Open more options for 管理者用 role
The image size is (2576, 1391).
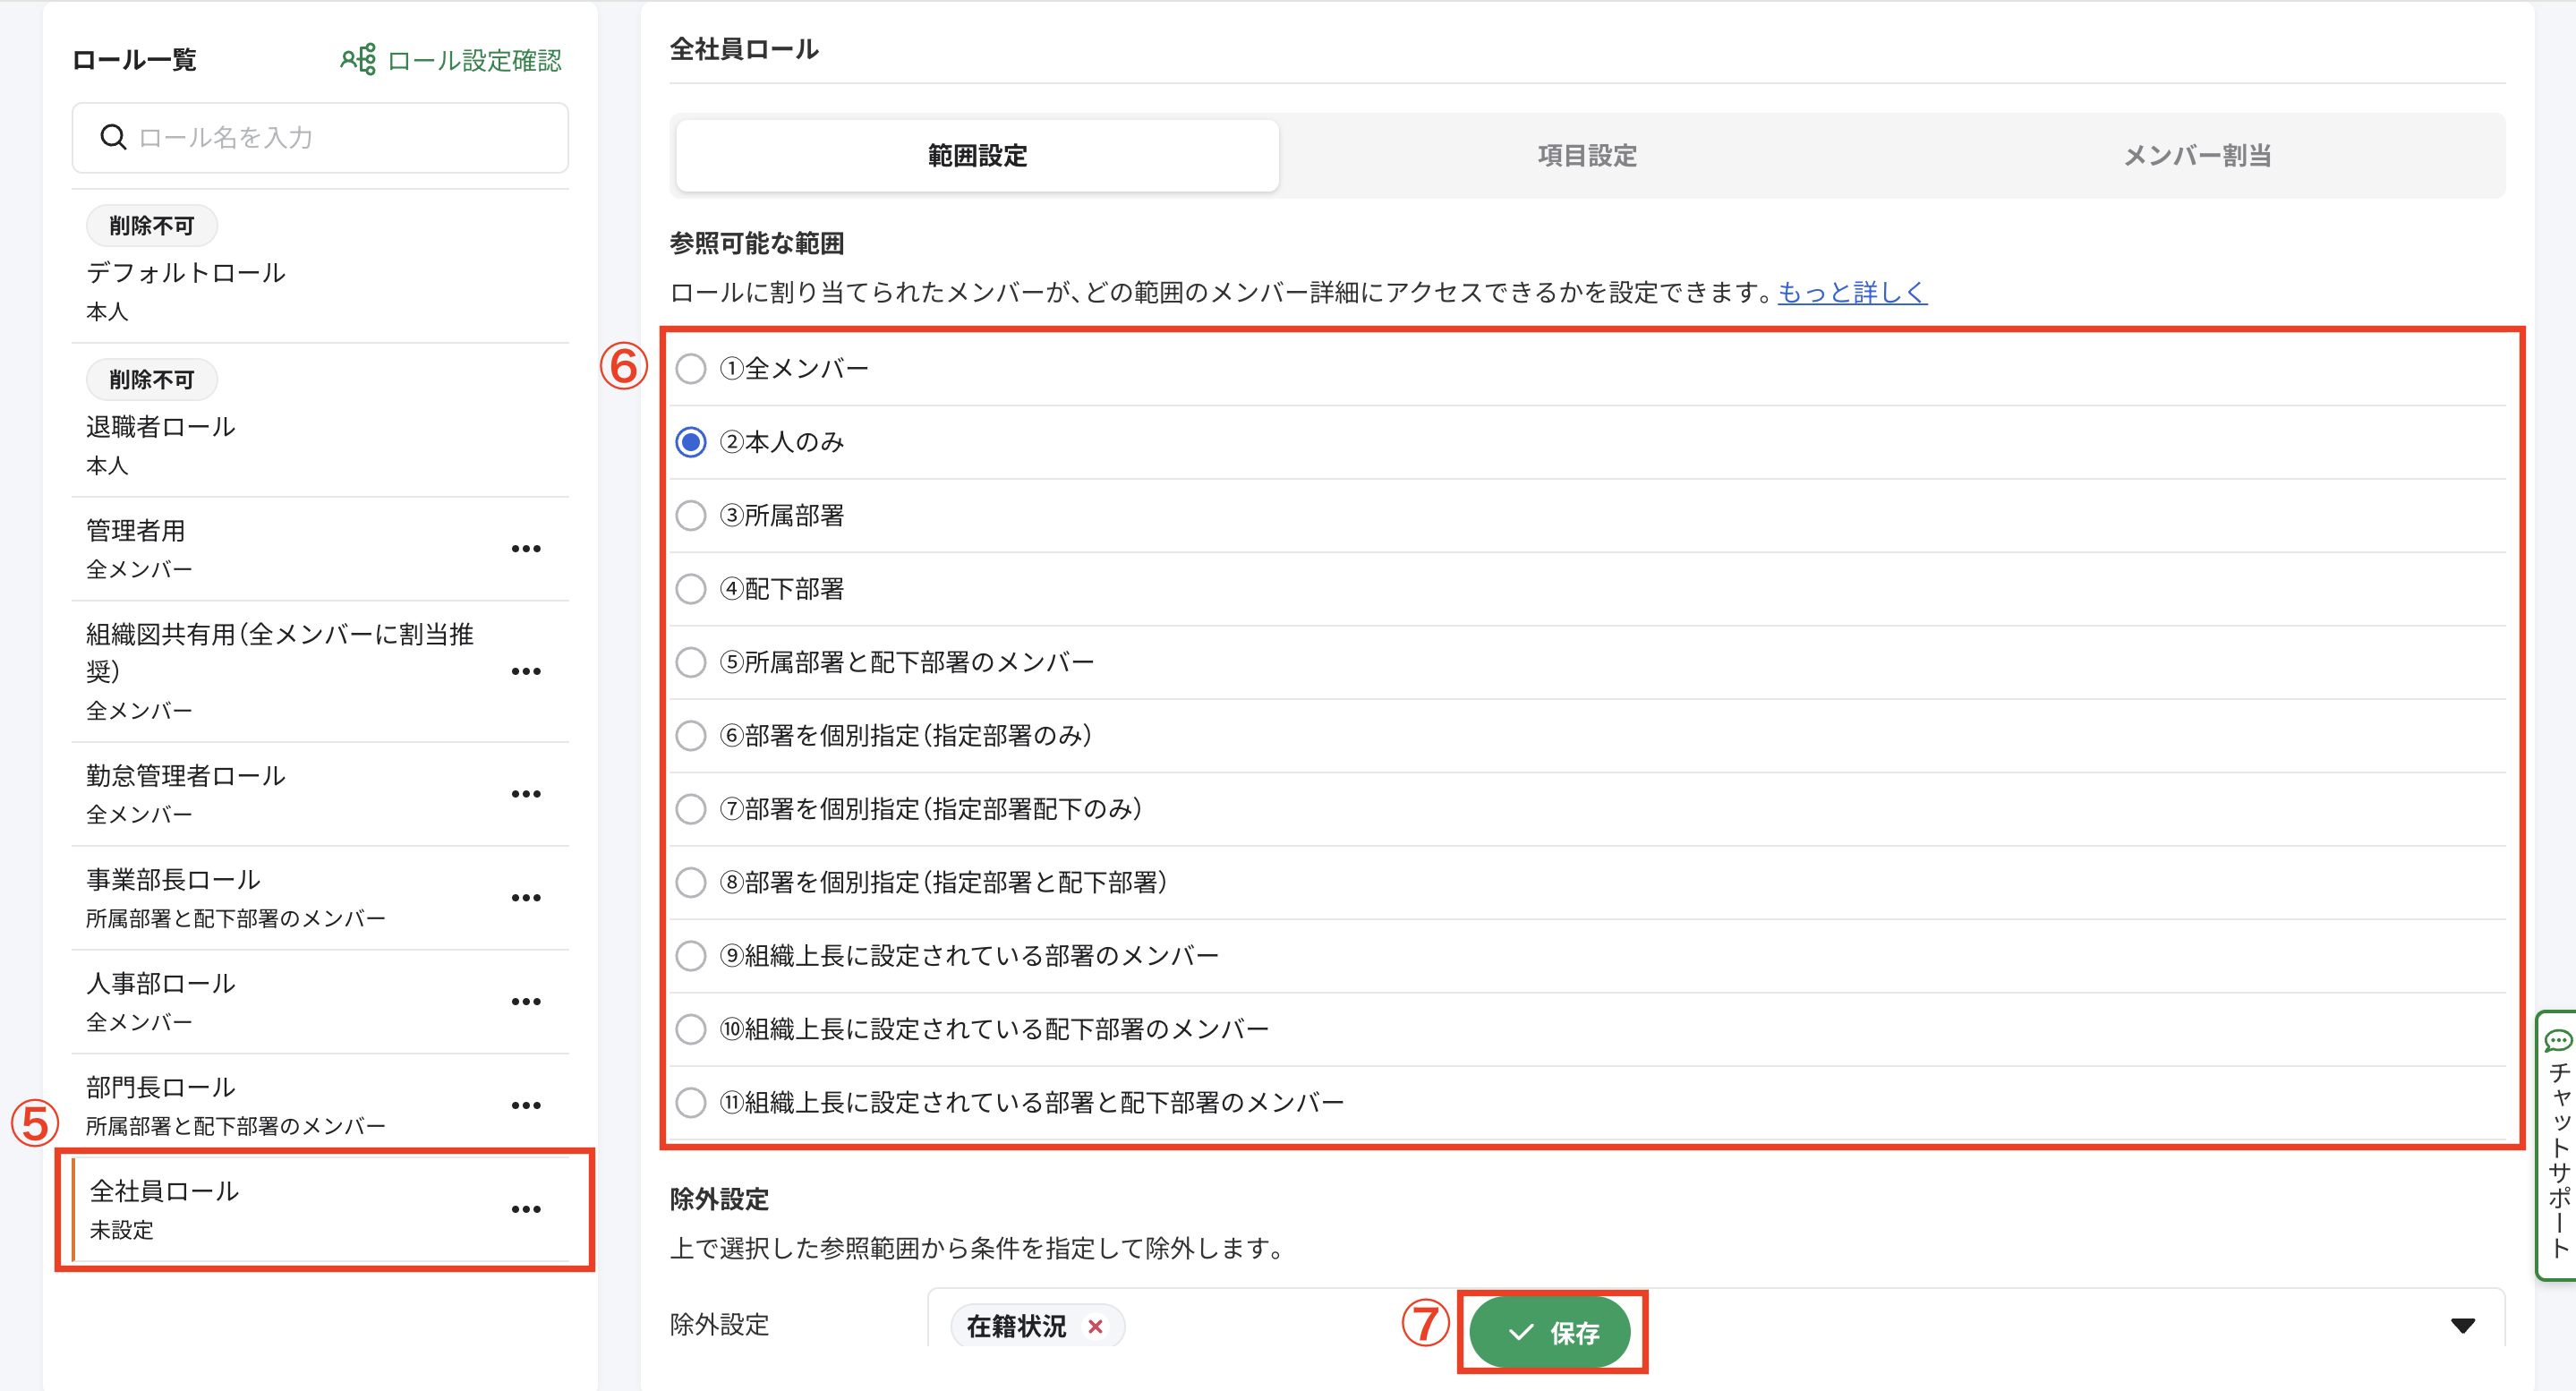[x=526, y=549]
